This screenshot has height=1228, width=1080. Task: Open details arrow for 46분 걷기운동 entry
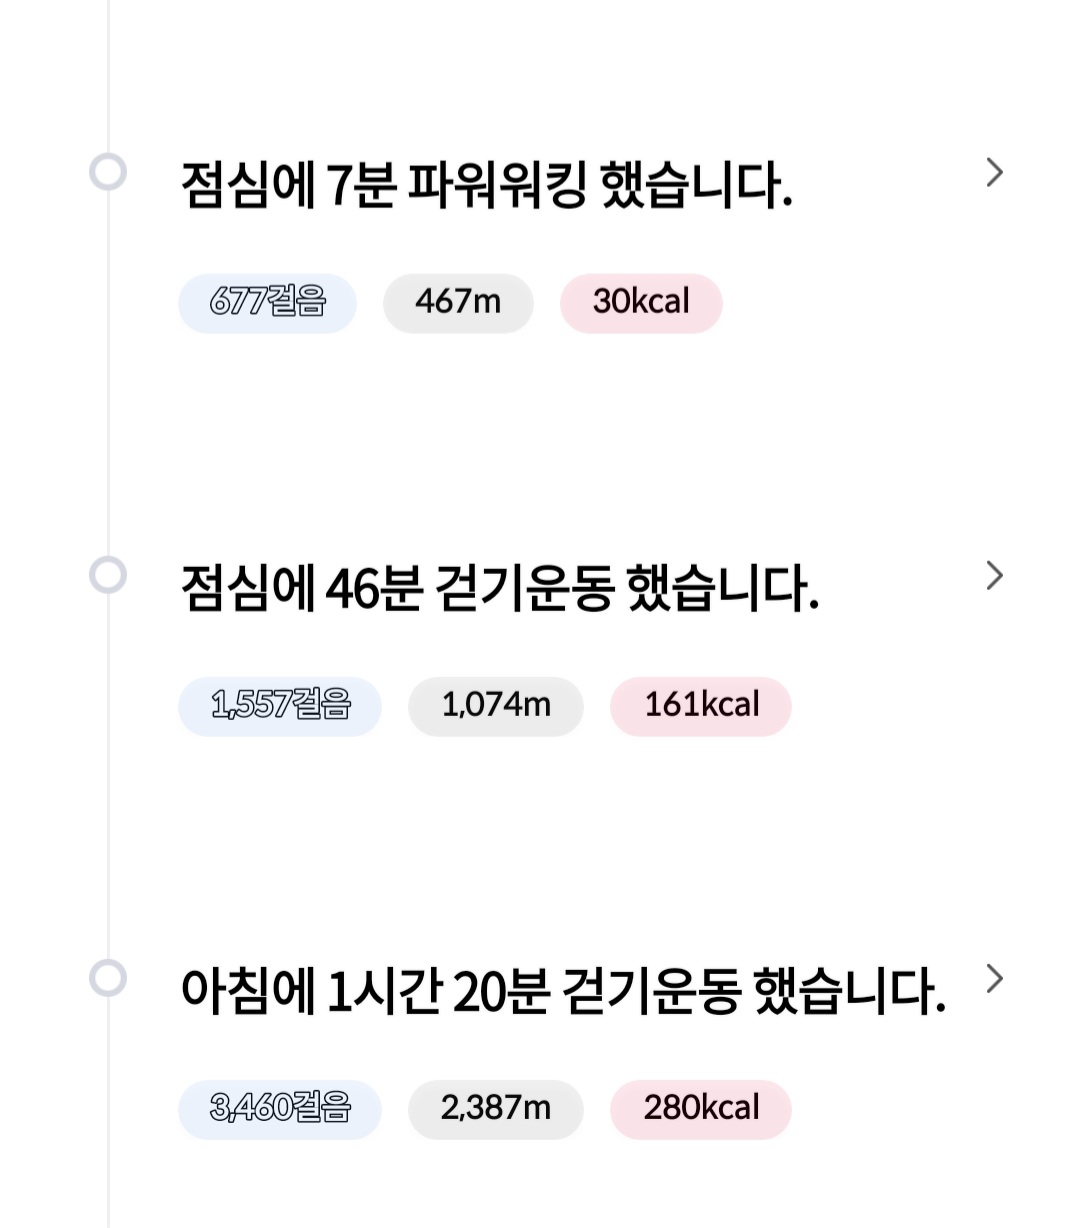tap(993, 576)
